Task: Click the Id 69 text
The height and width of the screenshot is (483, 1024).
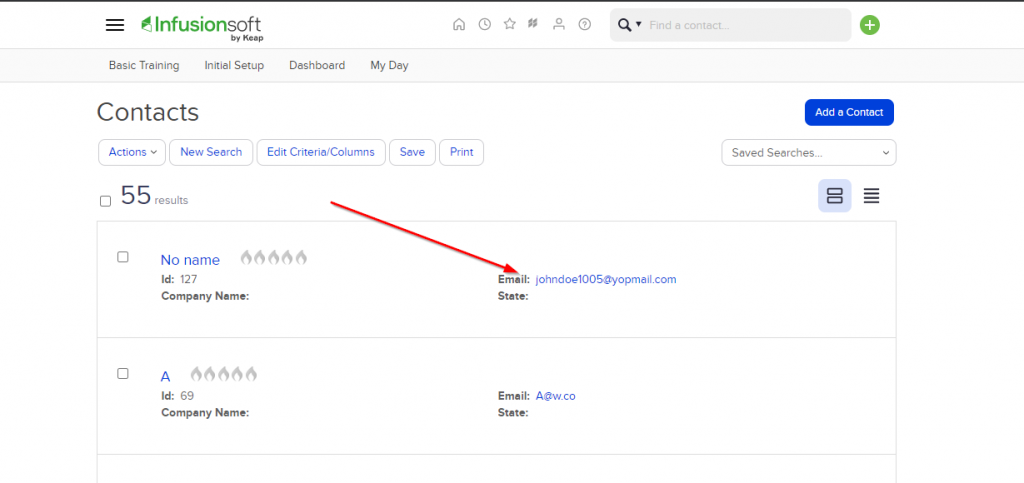Action: click(178, 396)
